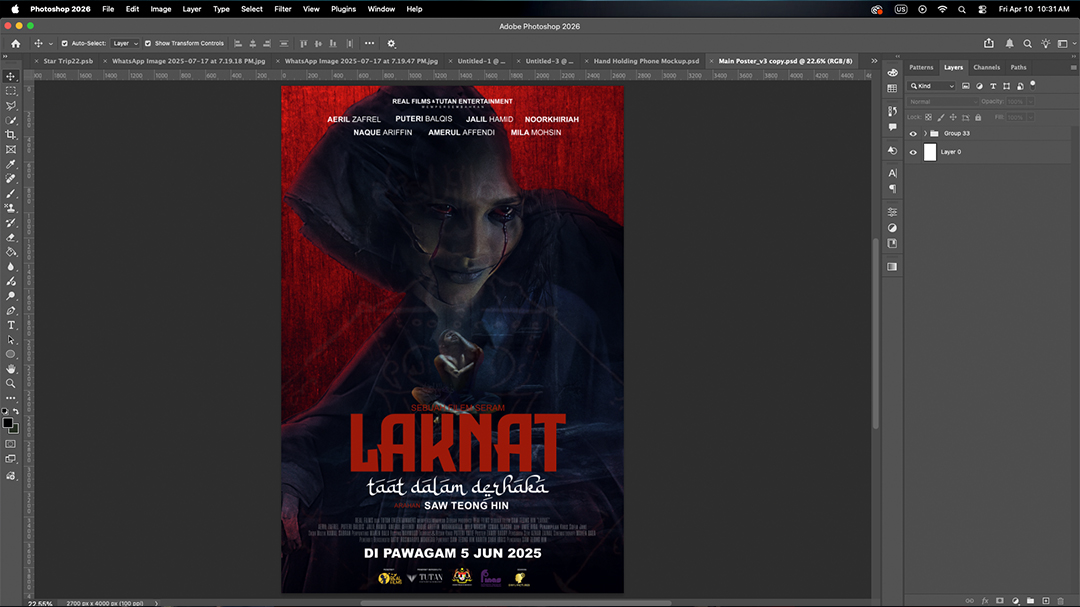Select the Crop tool
The image size is (1080, 607).
(10, 135)
